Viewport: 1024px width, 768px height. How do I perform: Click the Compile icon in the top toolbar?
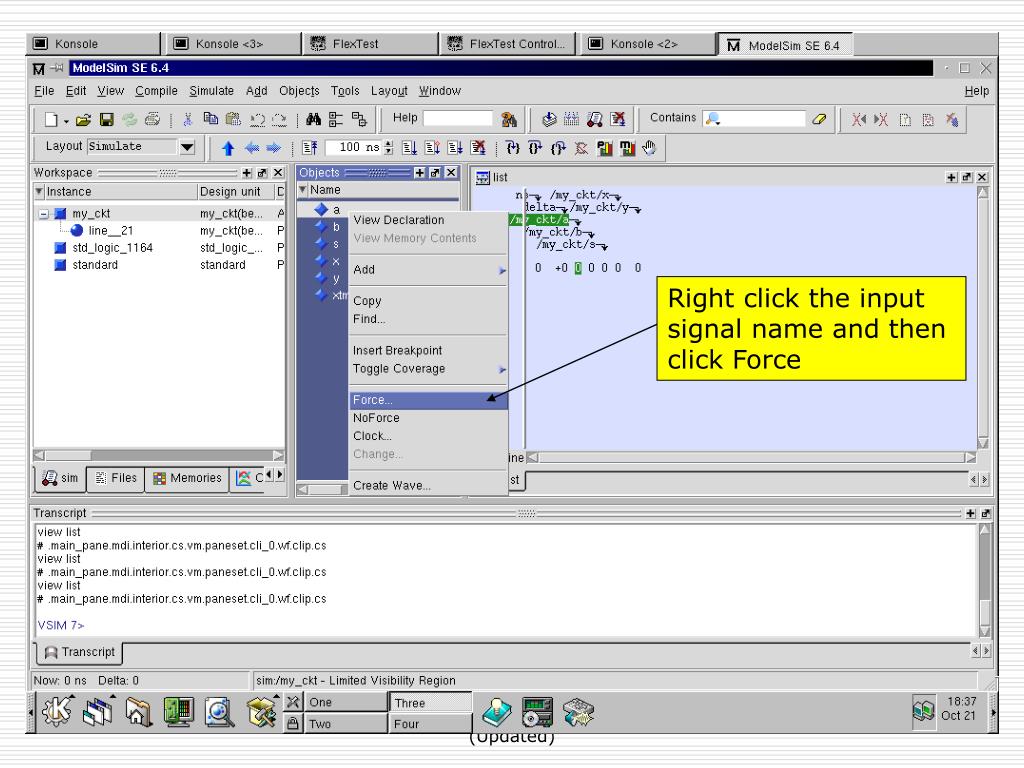[x=549, y=120]
